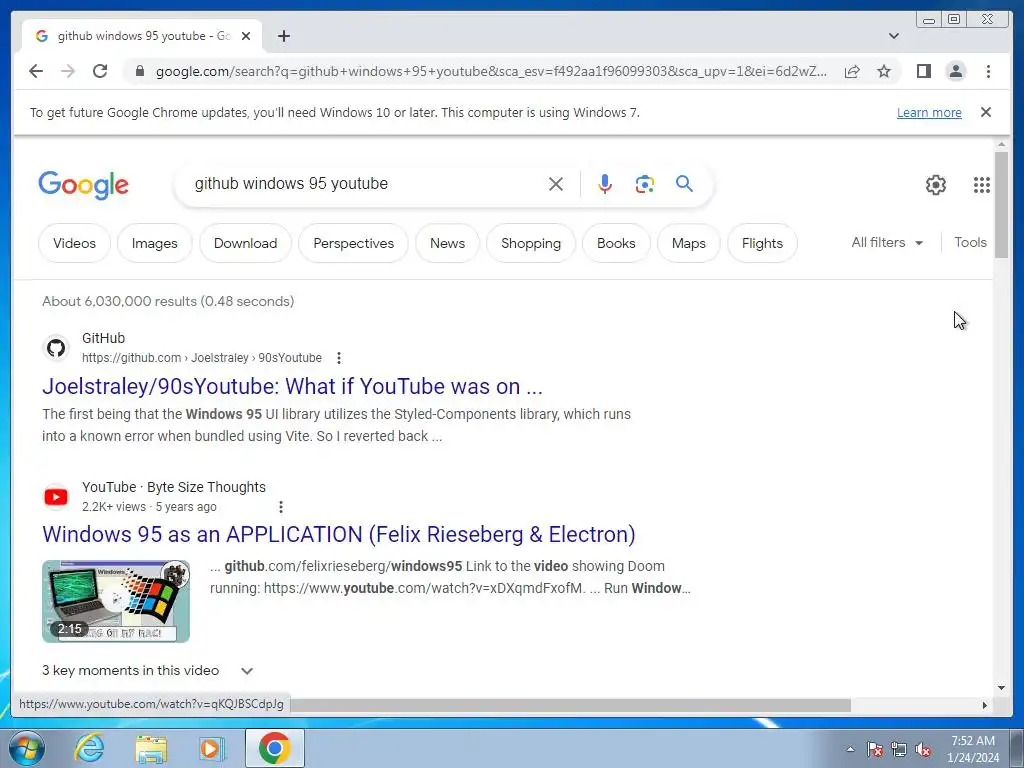Click the GitHub favicon in first result
Image resolution: width=1024 pixels, height=768 pixels.
click(56, 348)
